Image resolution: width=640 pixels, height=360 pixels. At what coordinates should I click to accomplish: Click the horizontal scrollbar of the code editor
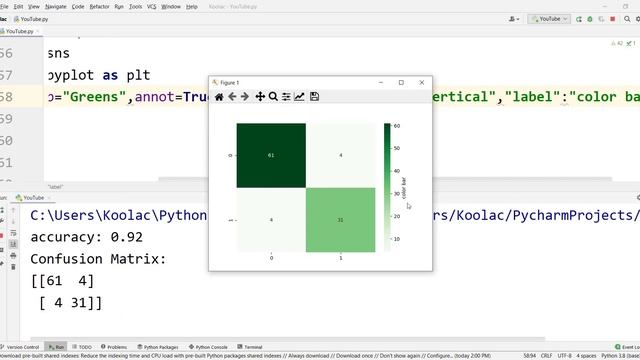(x=385, y=179)
